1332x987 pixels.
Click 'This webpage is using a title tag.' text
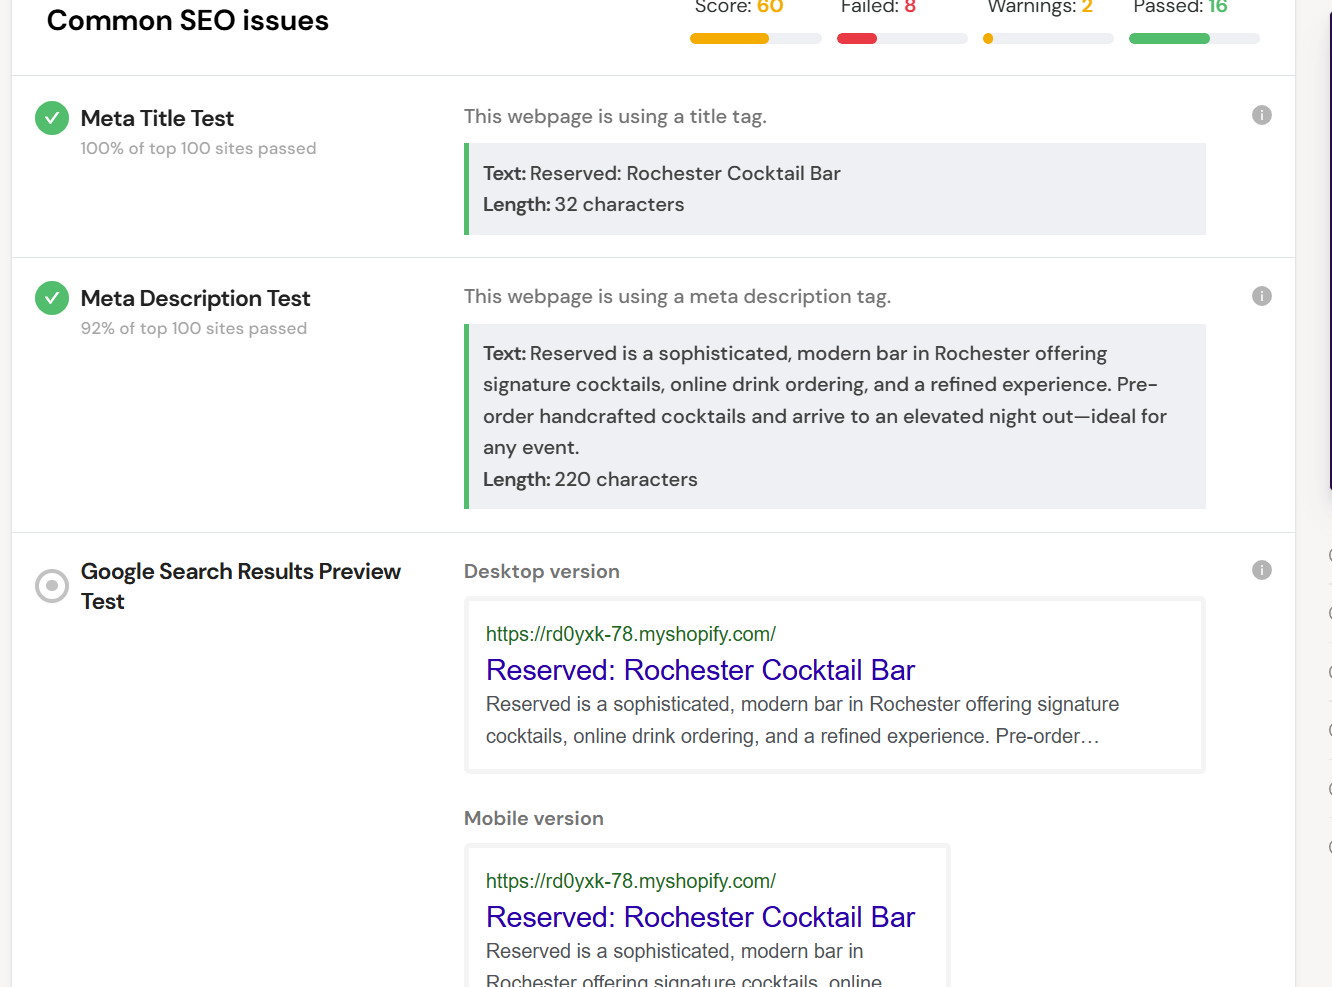(615, 116)
